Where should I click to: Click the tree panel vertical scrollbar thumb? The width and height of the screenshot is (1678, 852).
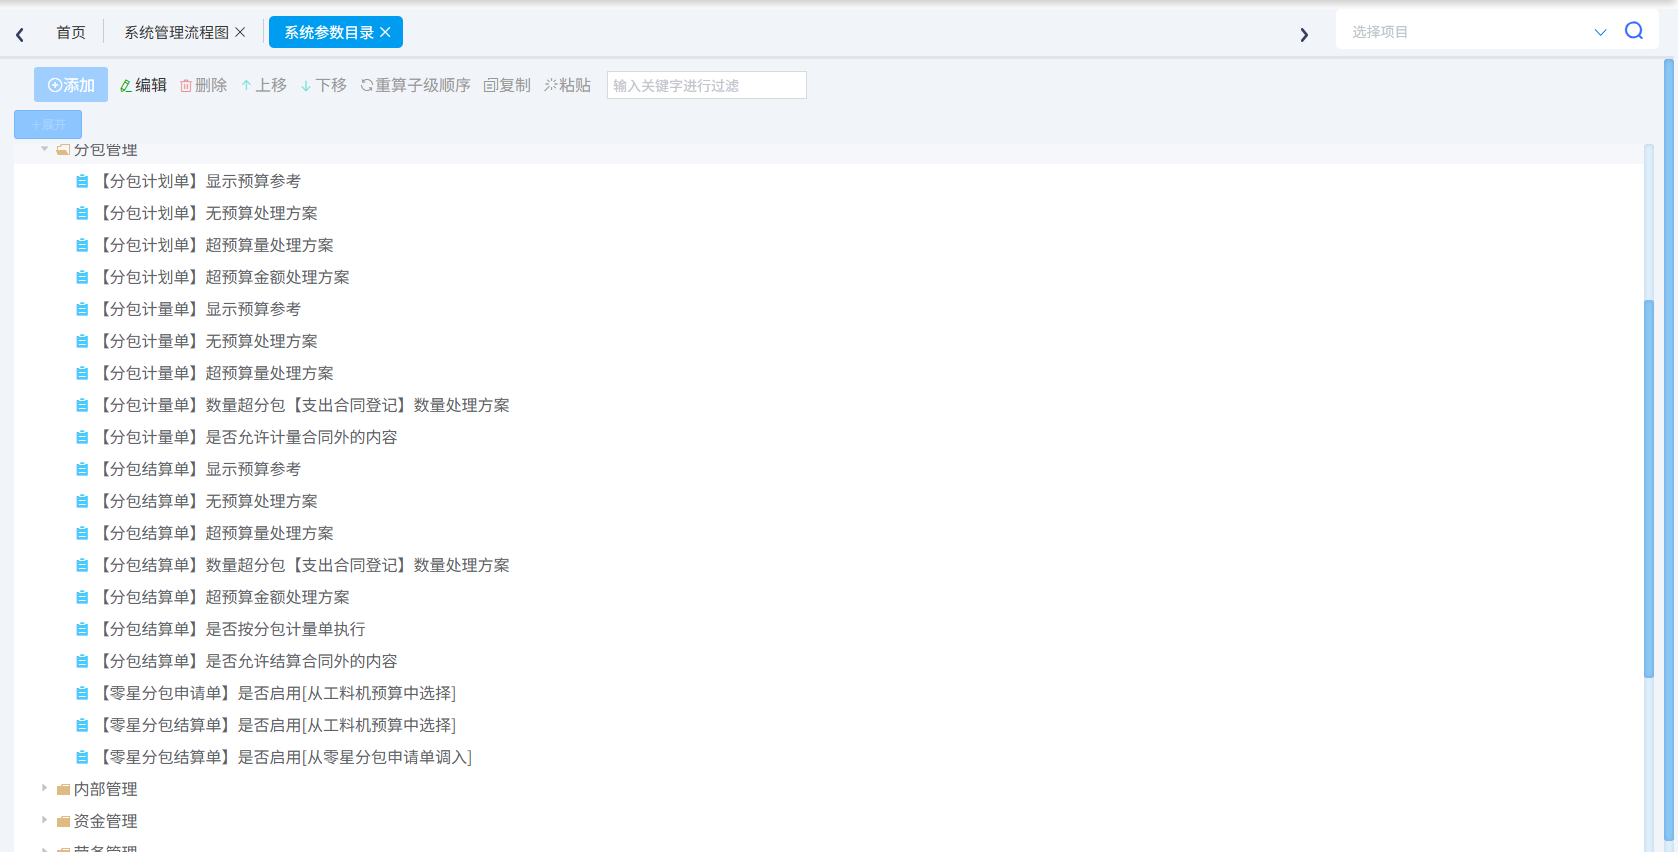click(x=1649, y=489)
